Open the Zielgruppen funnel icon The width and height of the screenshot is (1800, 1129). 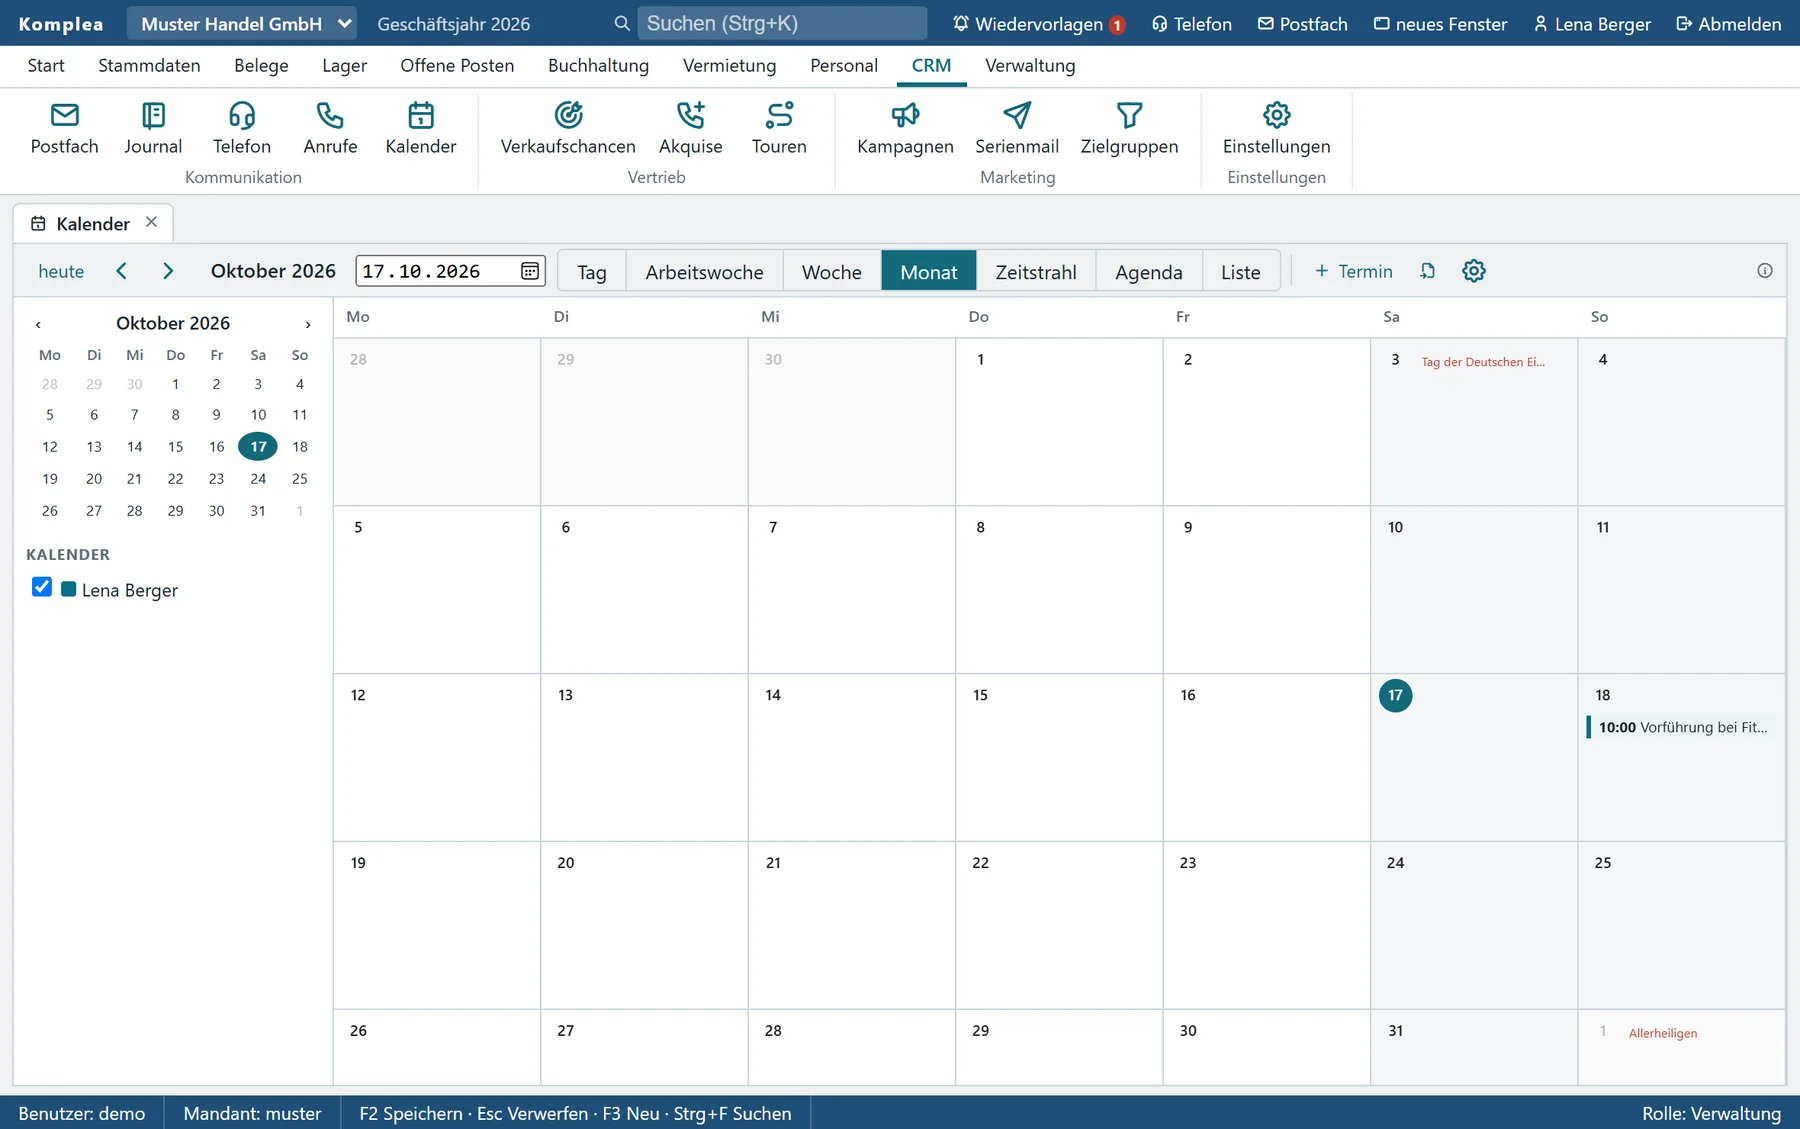1129,129
